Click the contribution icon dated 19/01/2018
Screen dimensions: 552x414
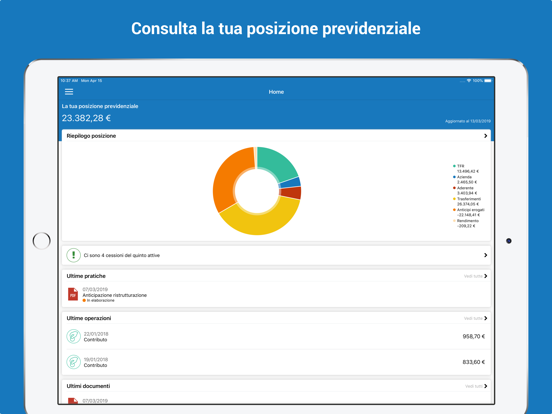point(74,362)
